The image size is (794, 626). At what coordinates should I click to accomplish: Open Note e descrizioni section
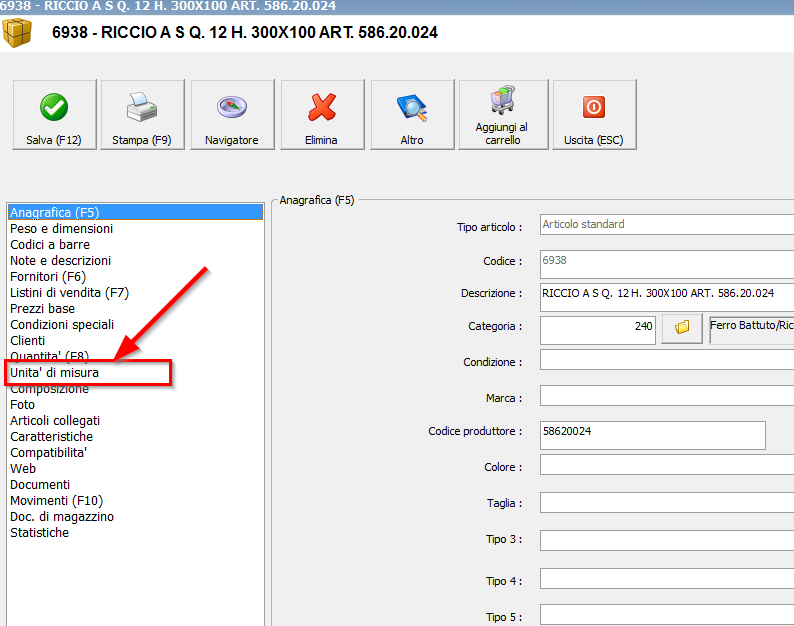click(x=136, y=260)
